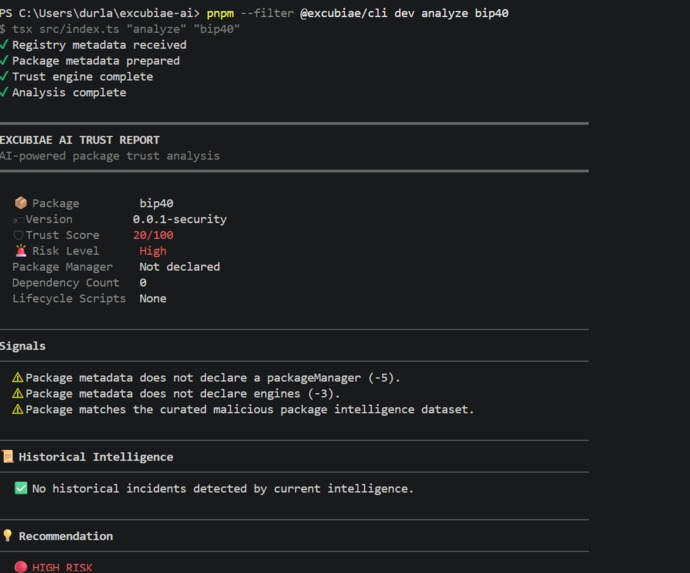Click the 'Dependency Count' label
Screen dimensions: 690x573
(66, 283)
